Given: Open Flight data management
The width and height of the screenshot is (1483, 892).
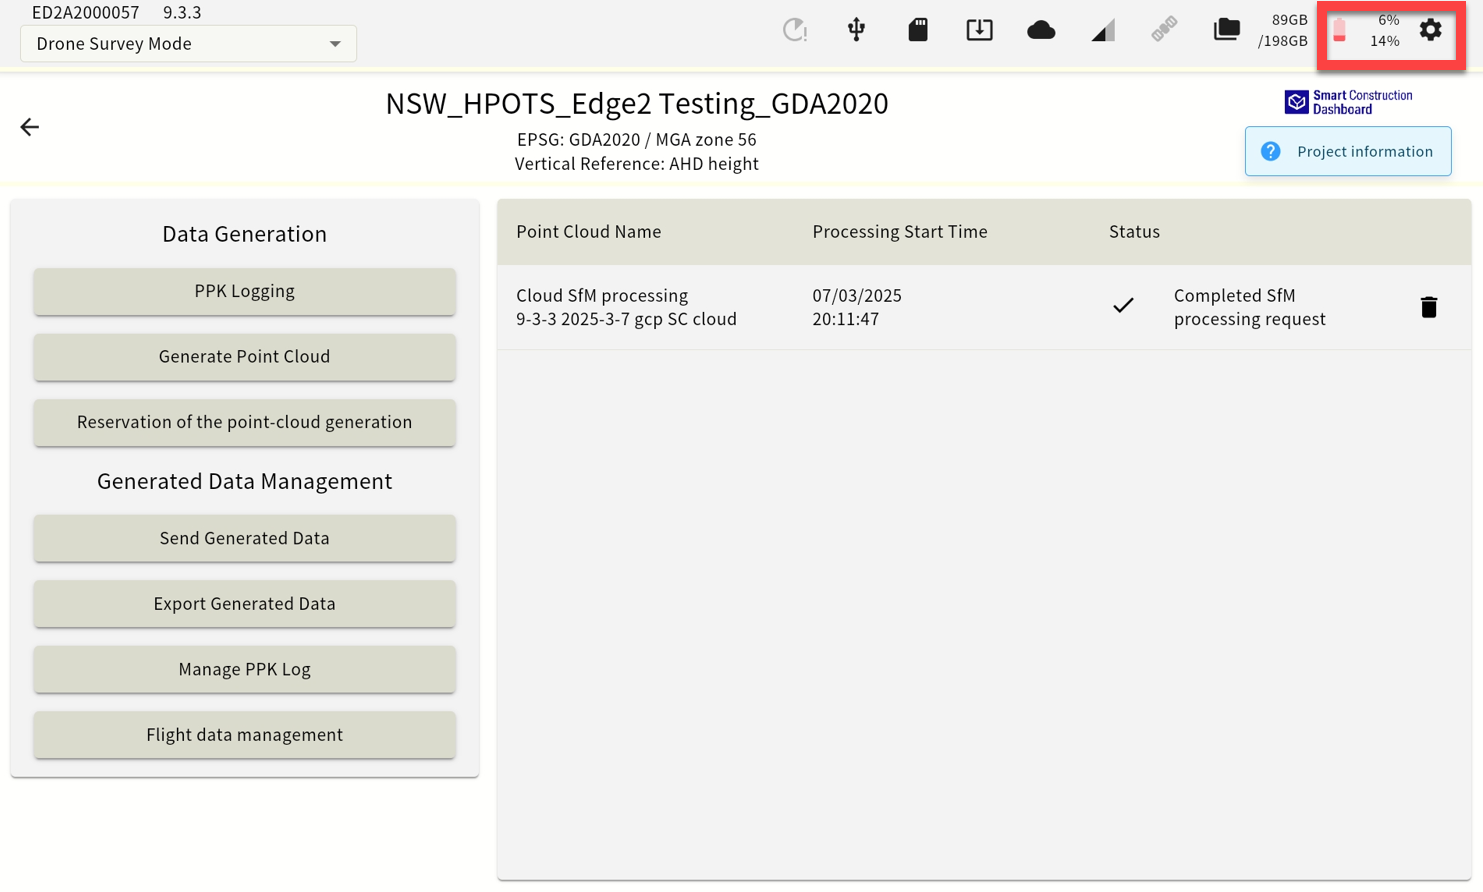Looking at the screenshot, I should click(x=244, y=735).
